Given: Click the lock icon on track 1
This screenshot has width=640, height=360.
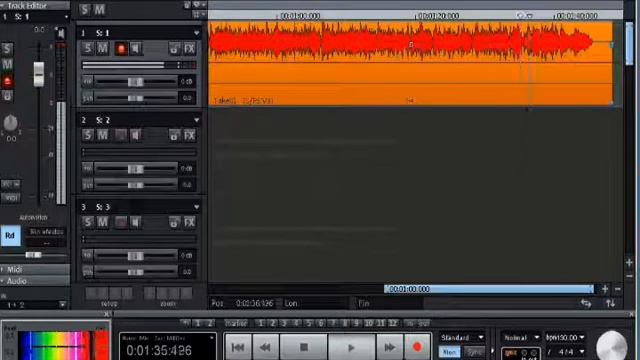Looking at the screenshot, I should point(174,49).
